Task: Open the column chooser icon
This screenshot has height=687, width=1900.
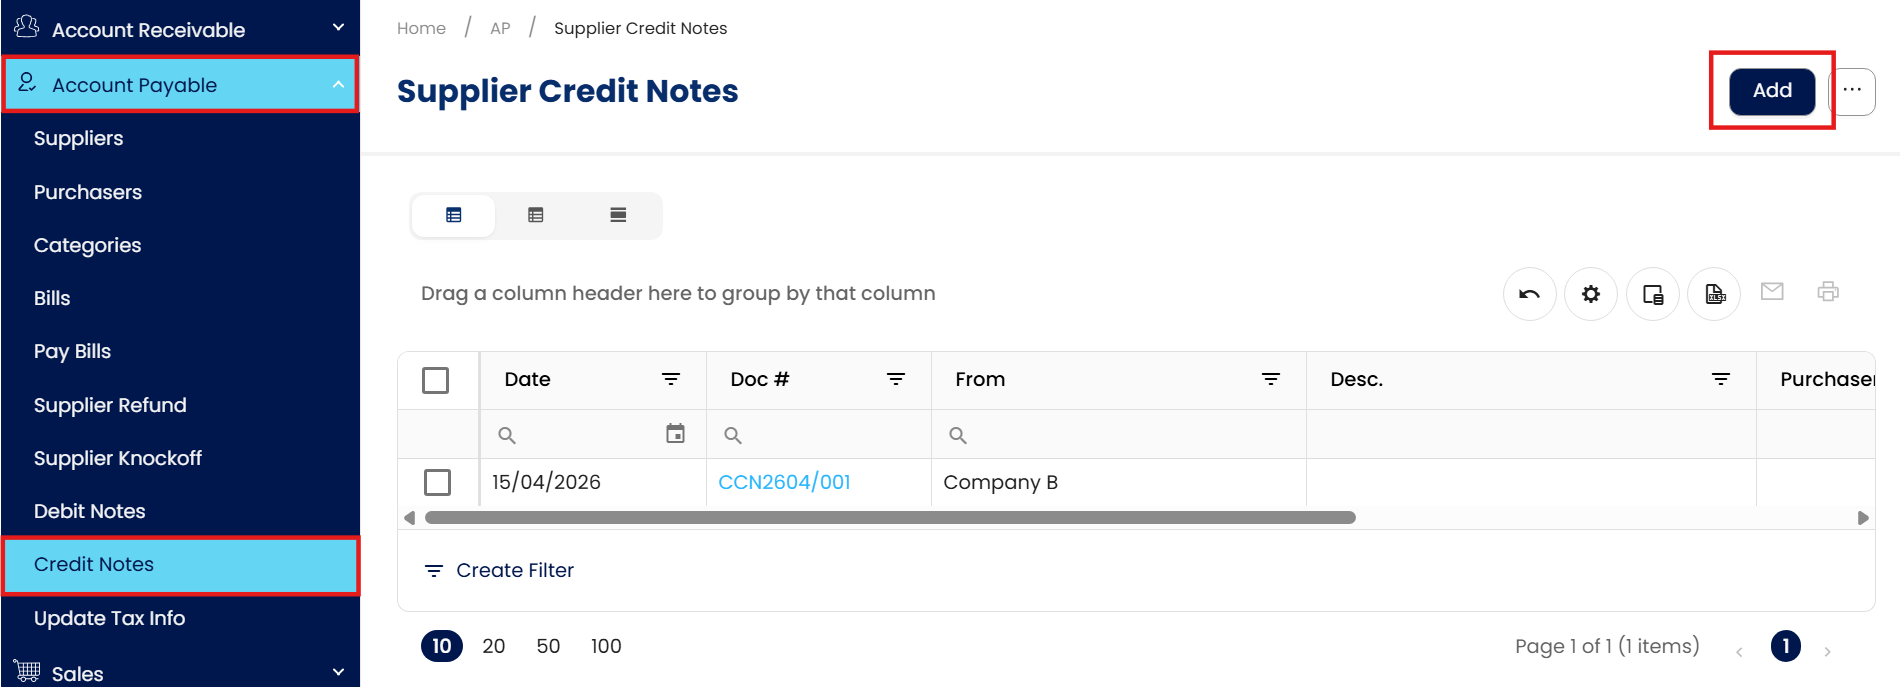Action: tap(1653, 294)
